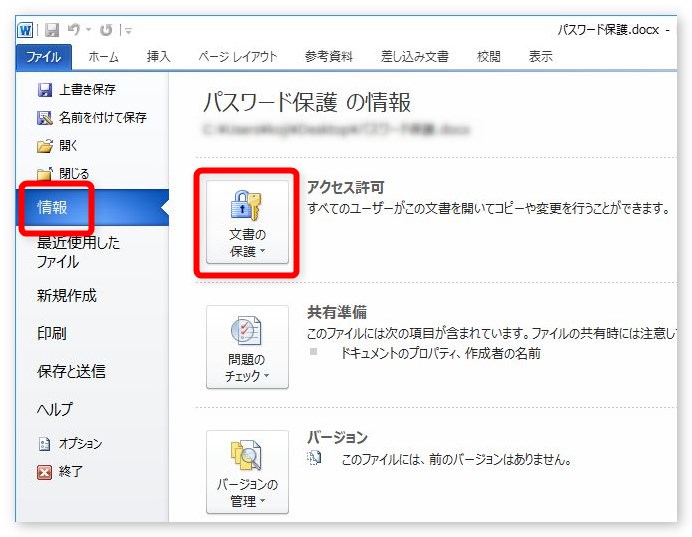Click the オプション settings icon
Viewport: 692px width, 537px height.
[x=45, y=444]
